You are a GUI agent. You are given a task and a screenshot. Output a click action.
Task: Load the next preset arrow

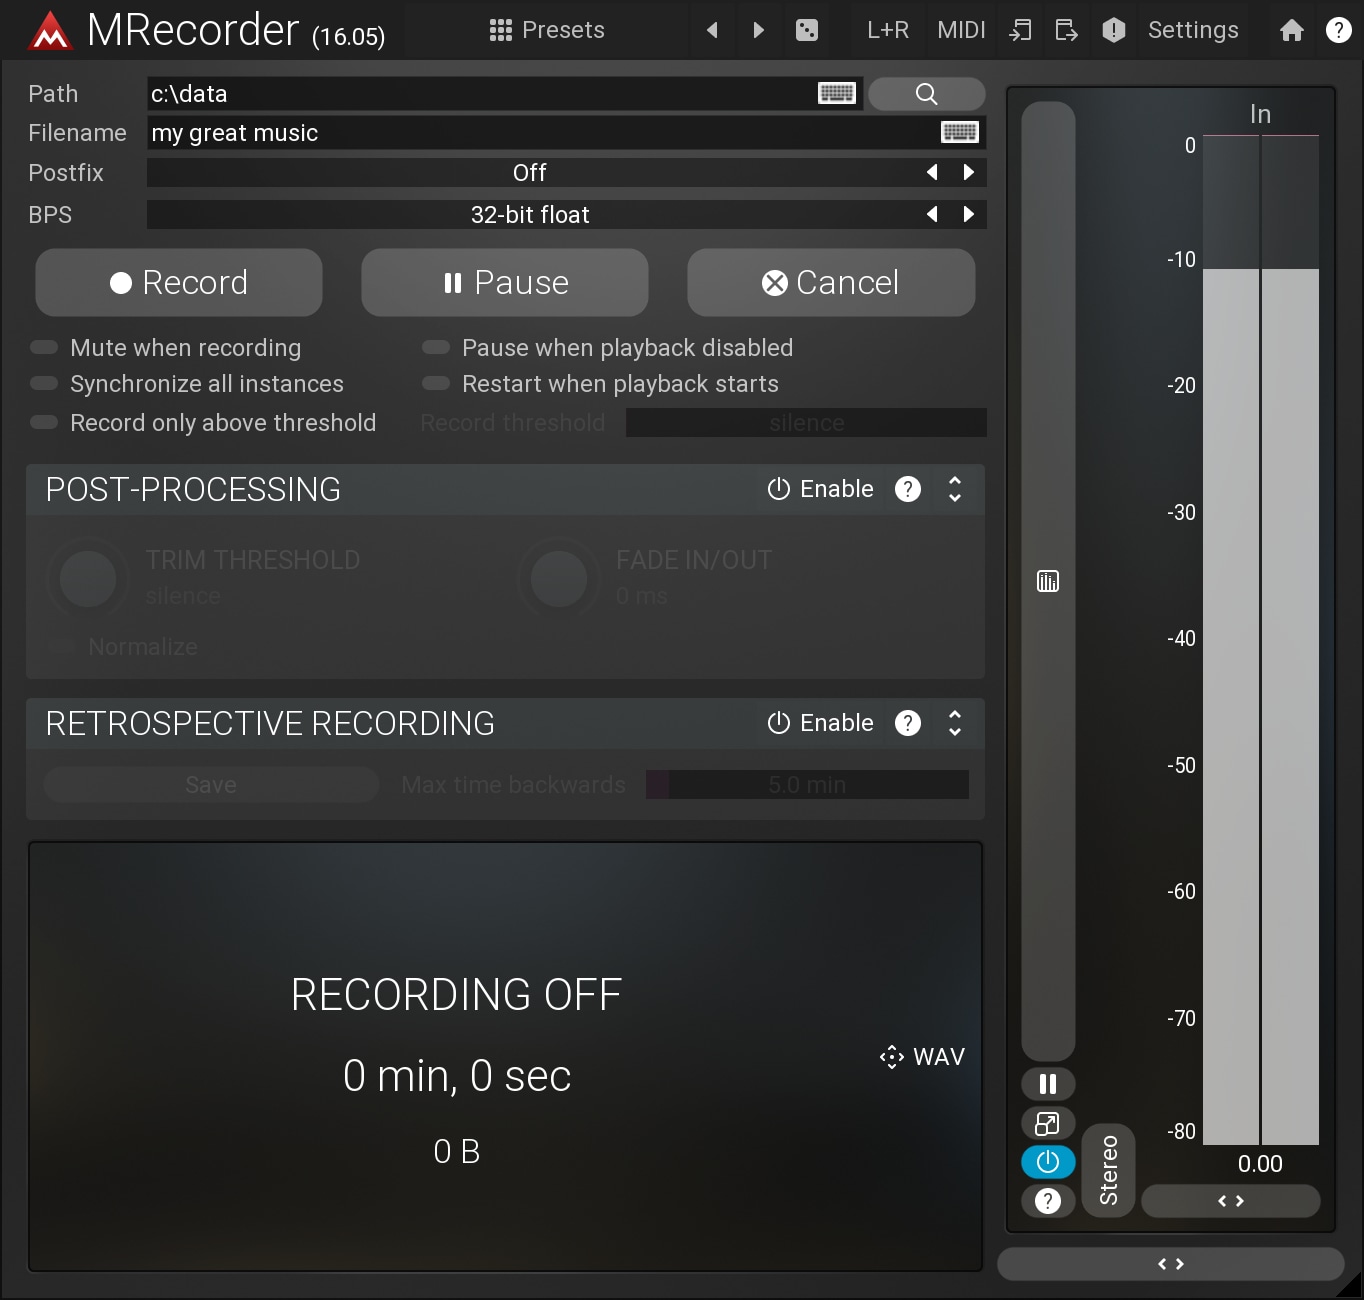click(x=759, y=30)
